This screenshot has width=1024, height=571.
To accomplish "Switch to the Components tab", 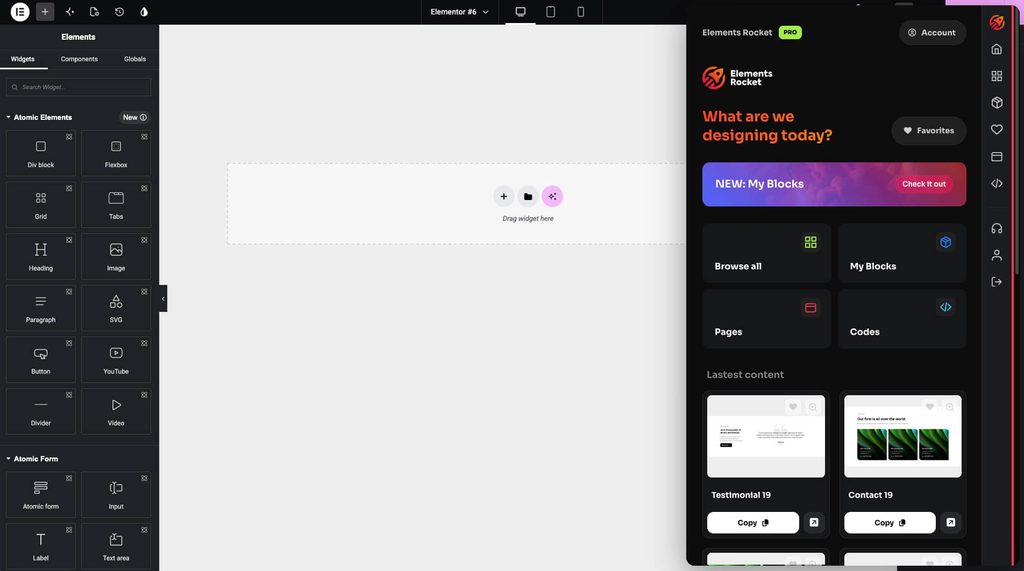I will point(79,59).
